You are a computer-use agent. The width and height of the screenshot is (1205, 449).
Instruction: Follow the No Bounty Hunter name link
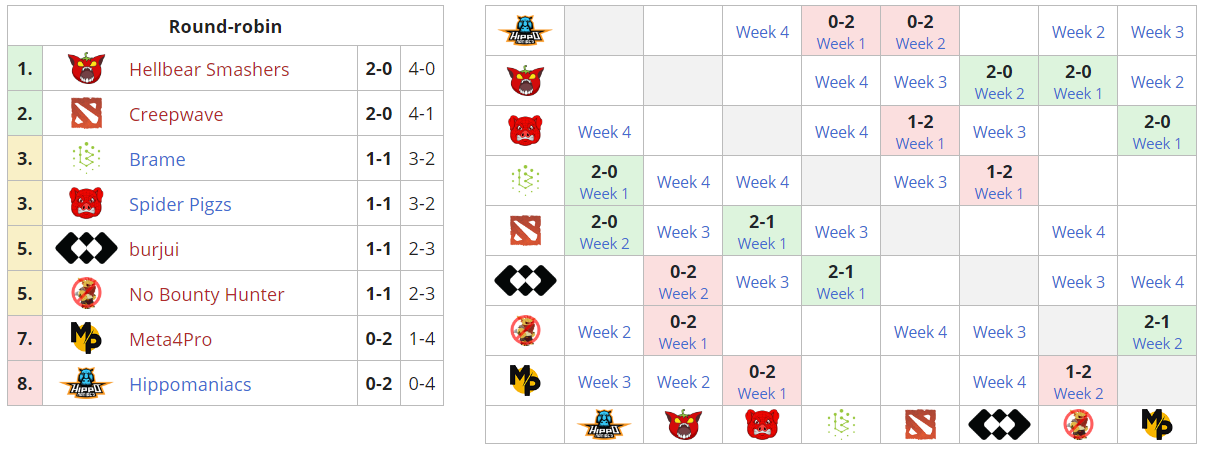(206, 294)
